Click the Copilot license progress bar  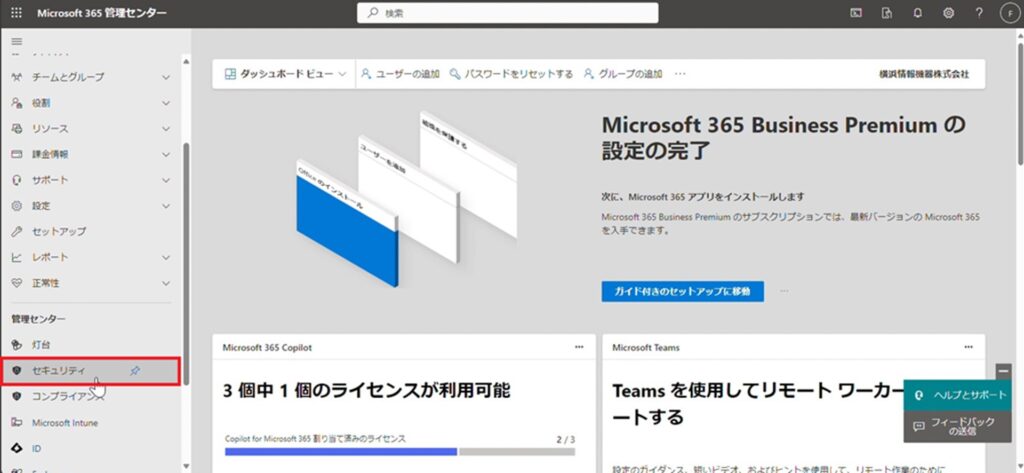point(400,451)
